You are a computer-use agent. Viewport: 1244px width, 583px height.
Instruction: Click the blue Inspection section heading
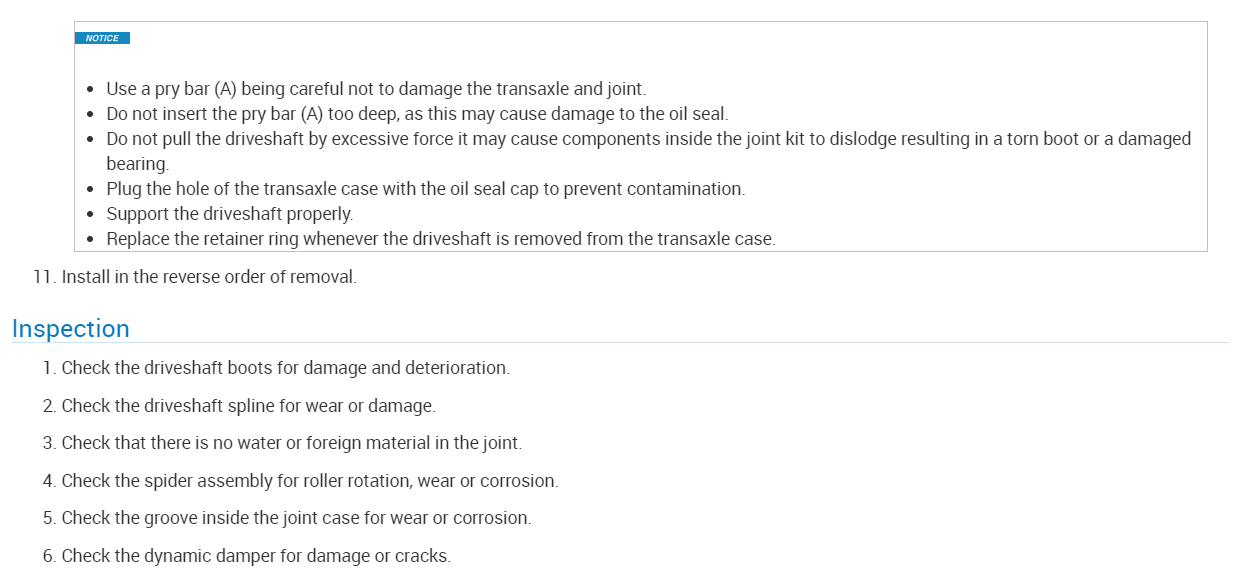[x=71, y=329]
